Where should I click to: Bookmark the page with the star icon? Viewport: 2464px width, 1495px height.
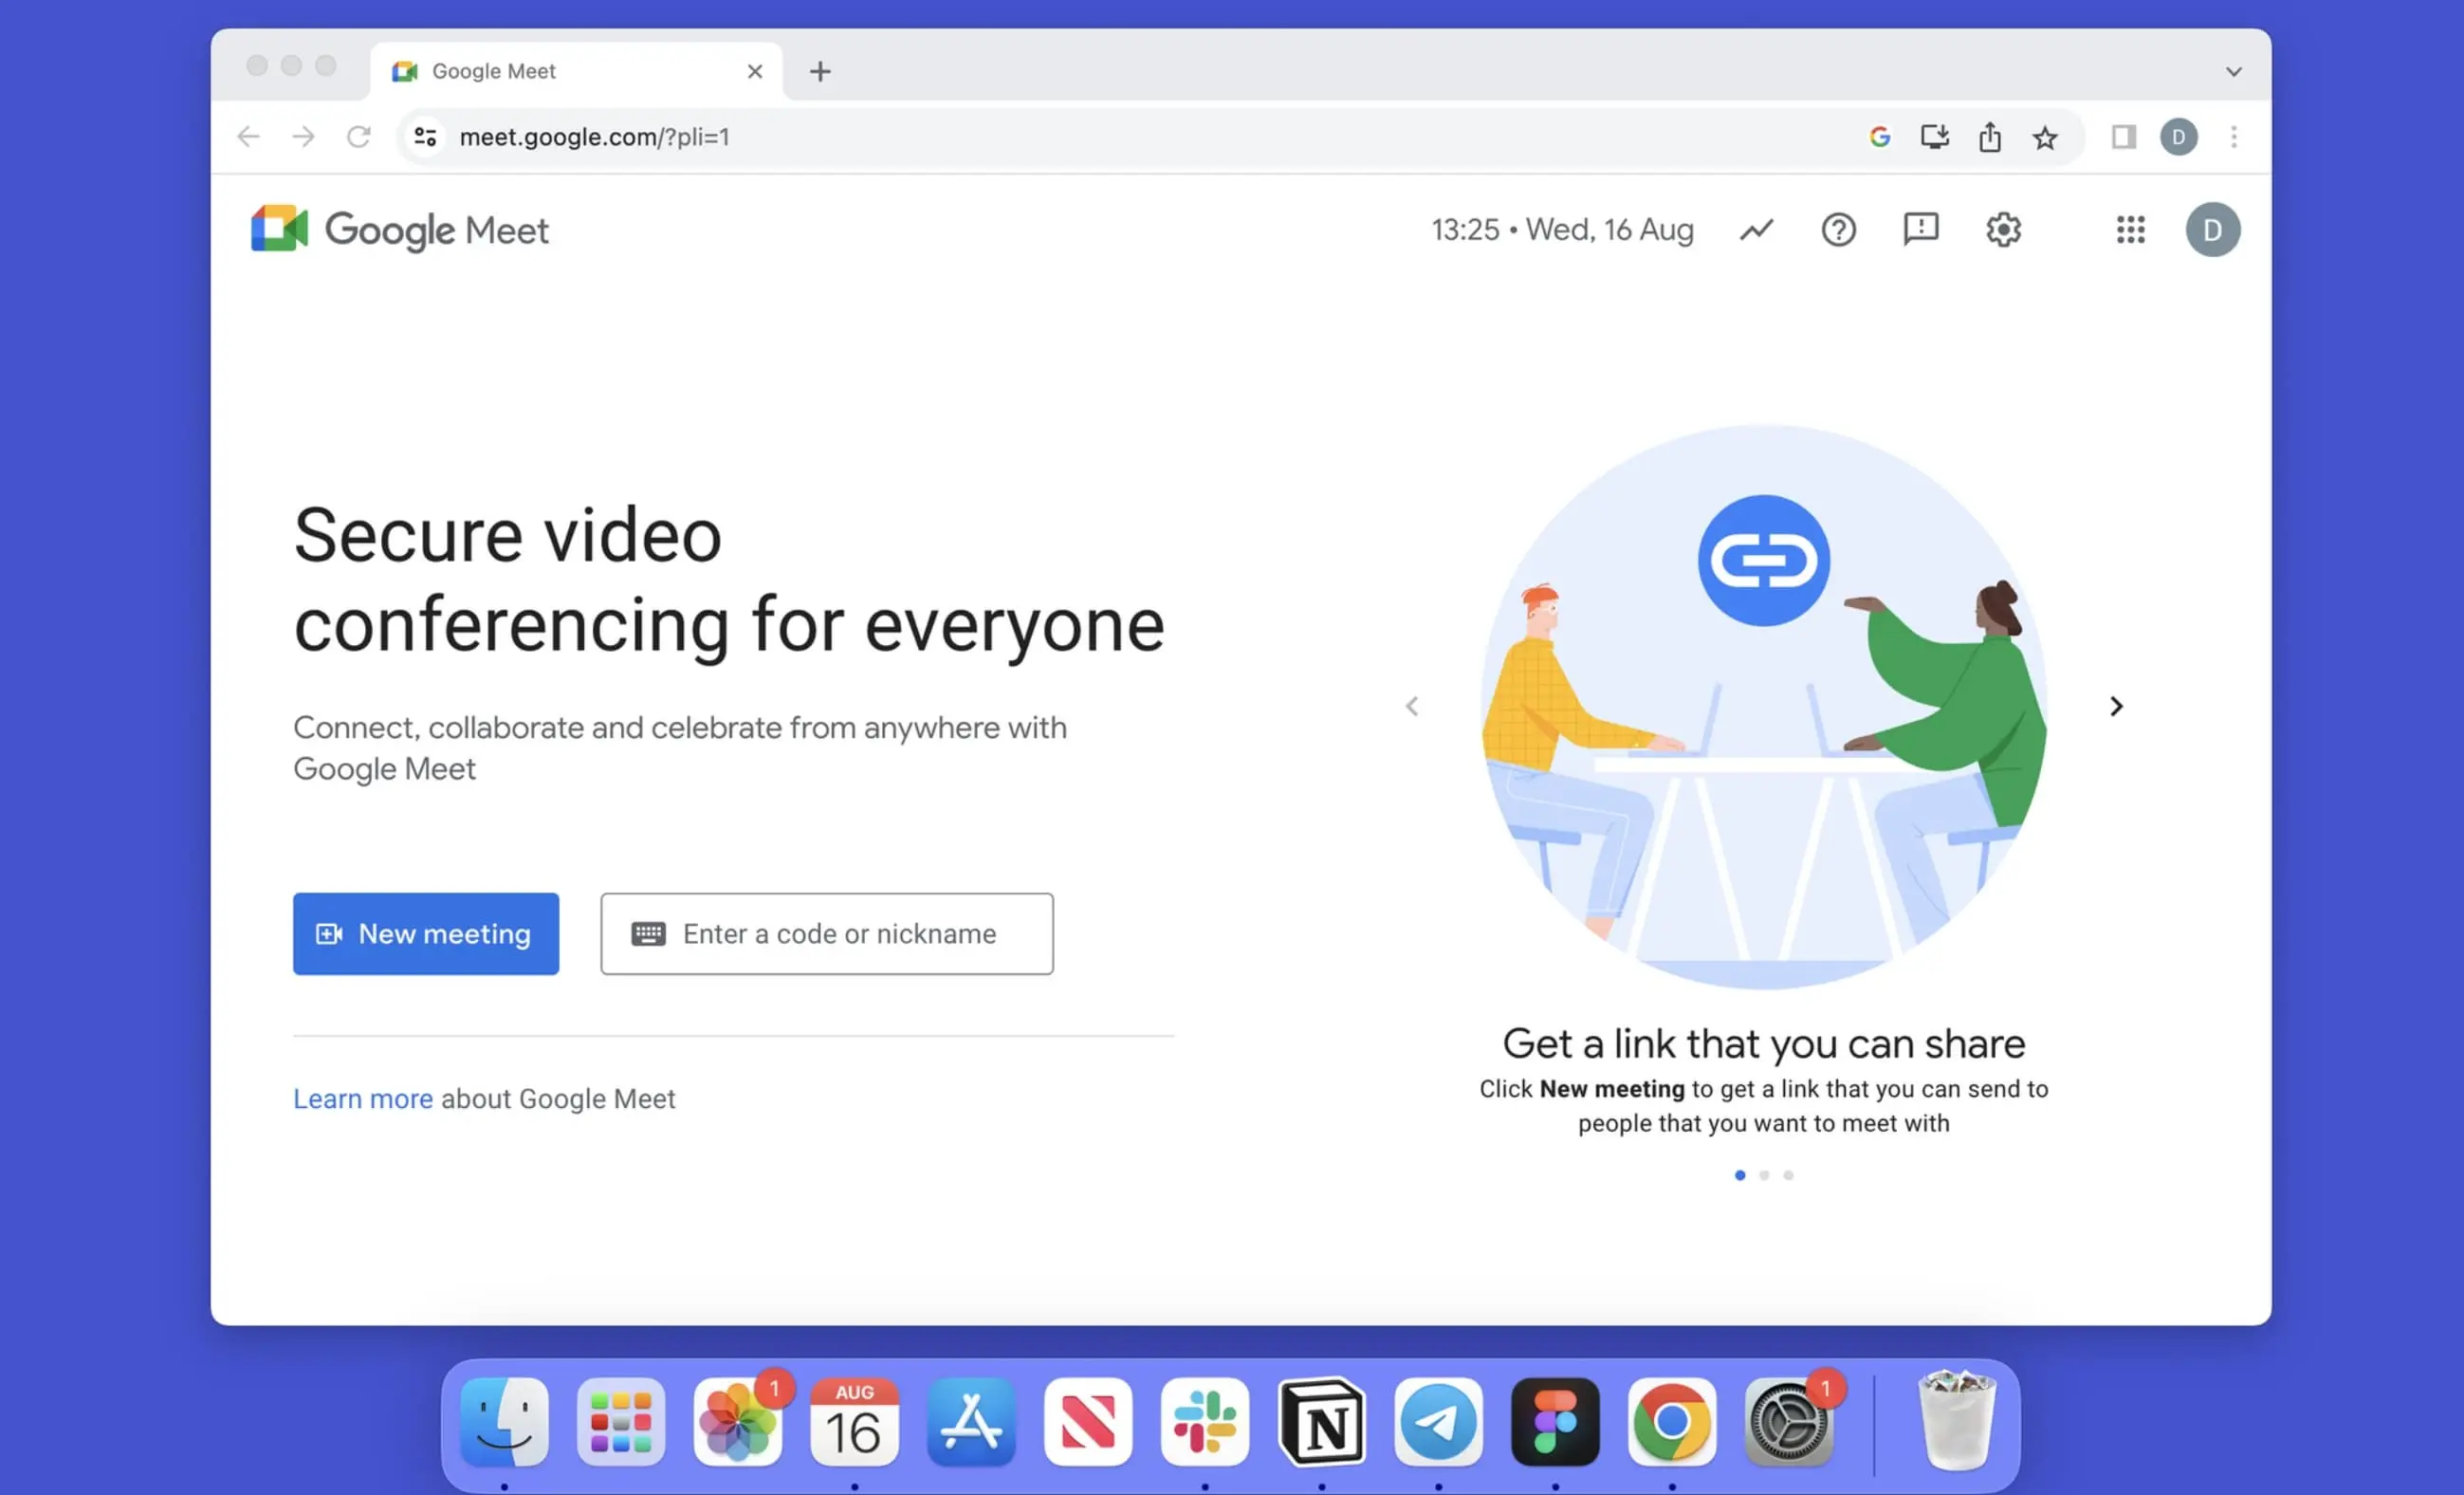2046,137
